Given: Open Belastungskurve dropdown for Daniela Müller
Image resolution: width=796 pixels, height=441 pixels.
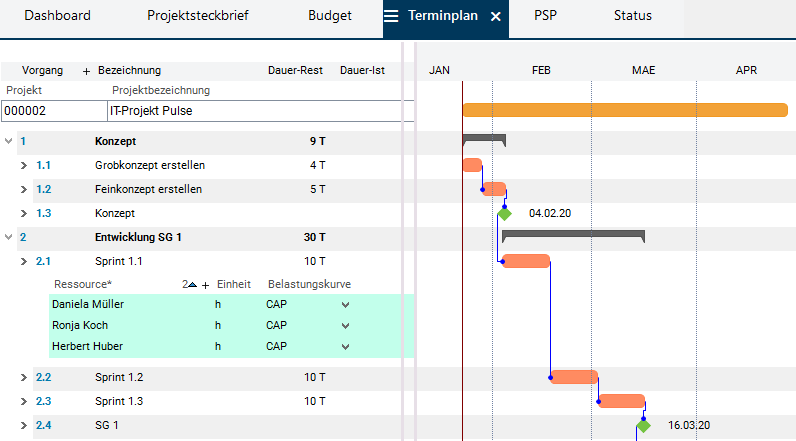Looking at the screenshot, I should (346, 304).
